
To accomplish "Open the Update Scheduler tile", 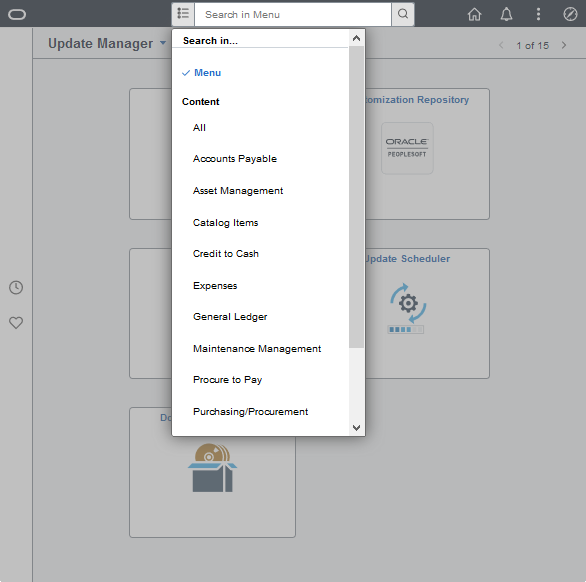I will point(427,313).
